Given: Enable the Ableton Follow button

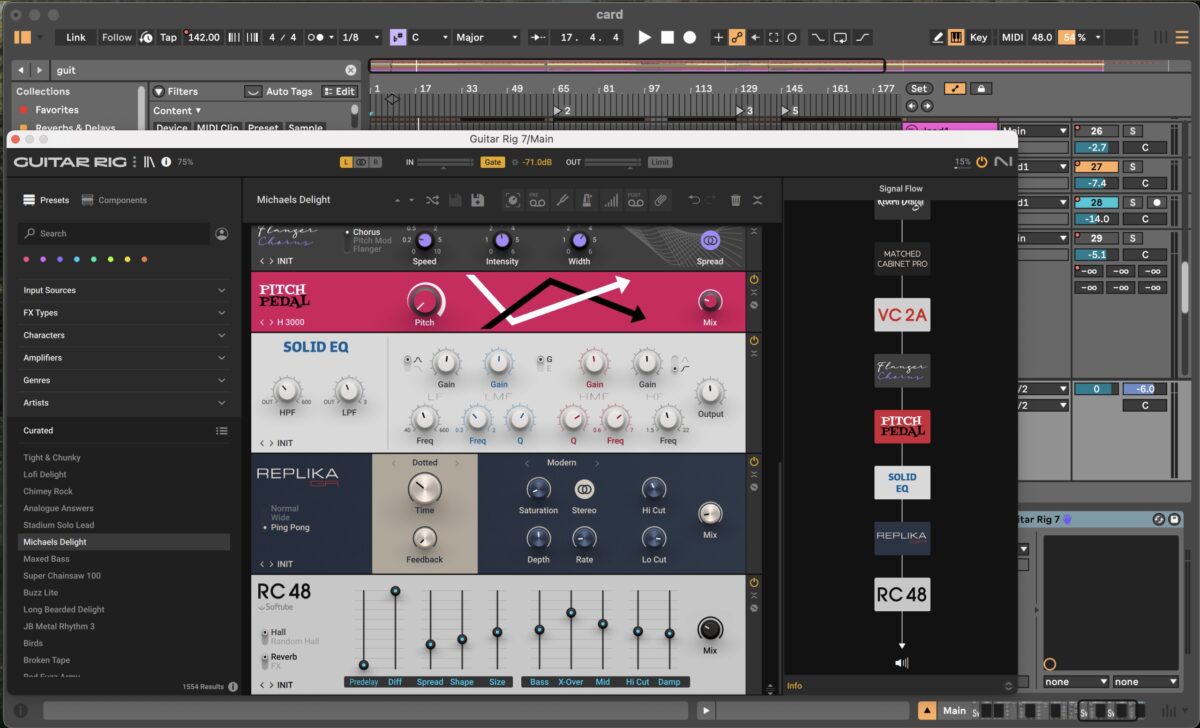Looking at the screenshot, I should (117, 37).
